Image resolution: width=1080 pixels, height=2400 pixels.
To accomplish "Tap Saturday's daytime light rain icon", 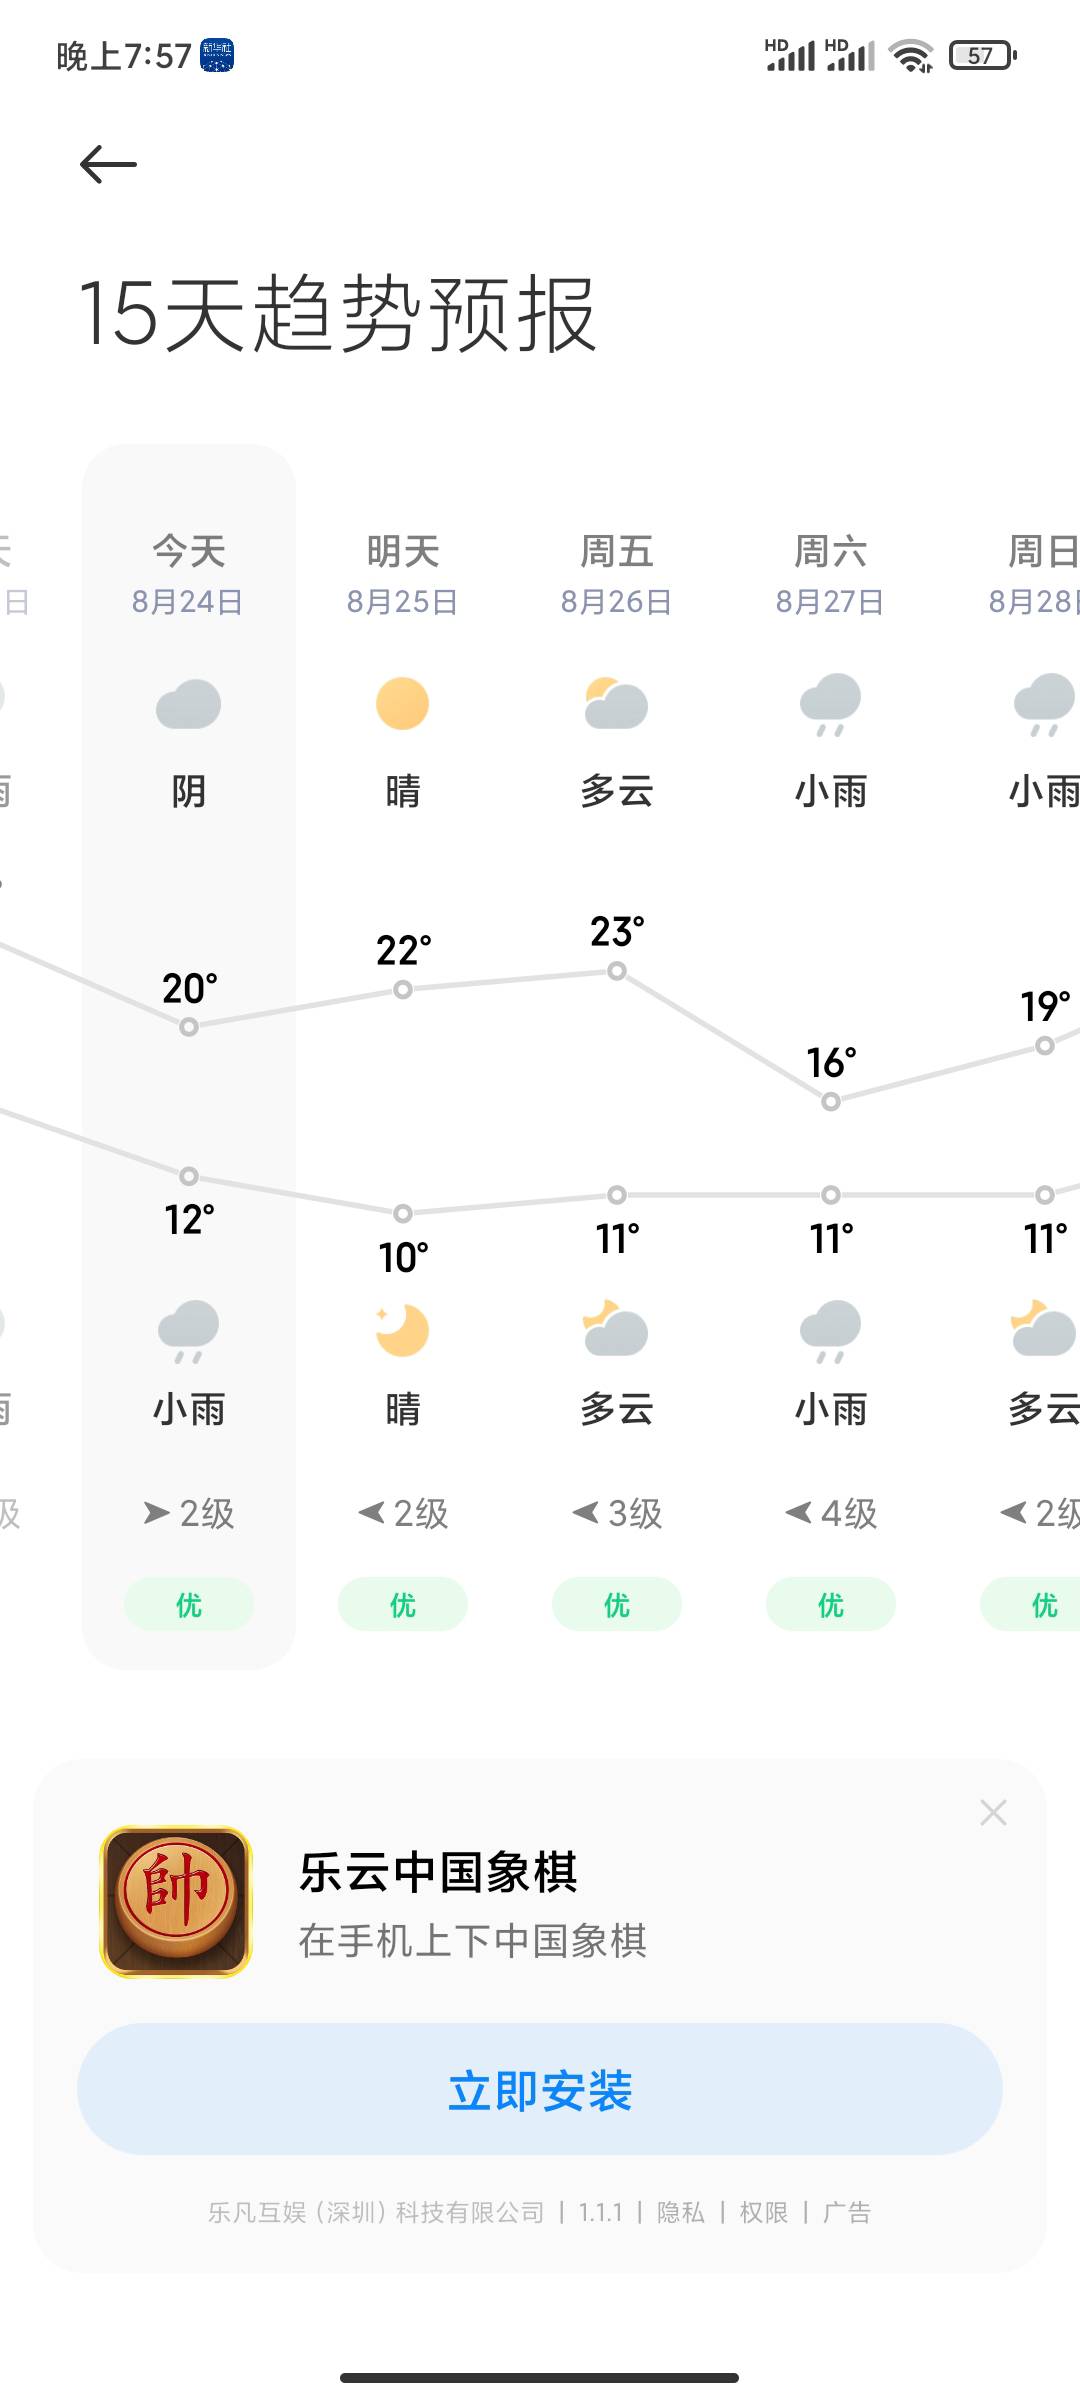I will 830,704.
